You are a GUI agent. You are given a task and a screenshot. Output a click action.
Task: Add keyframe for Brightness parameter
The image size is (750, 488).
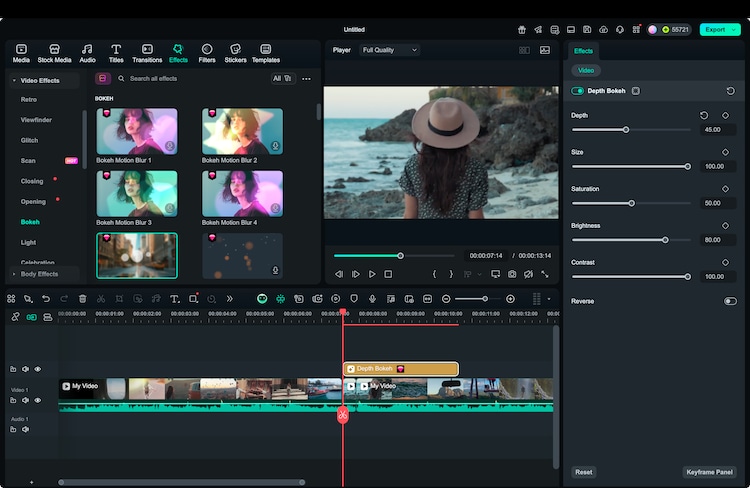pos(725,225)
